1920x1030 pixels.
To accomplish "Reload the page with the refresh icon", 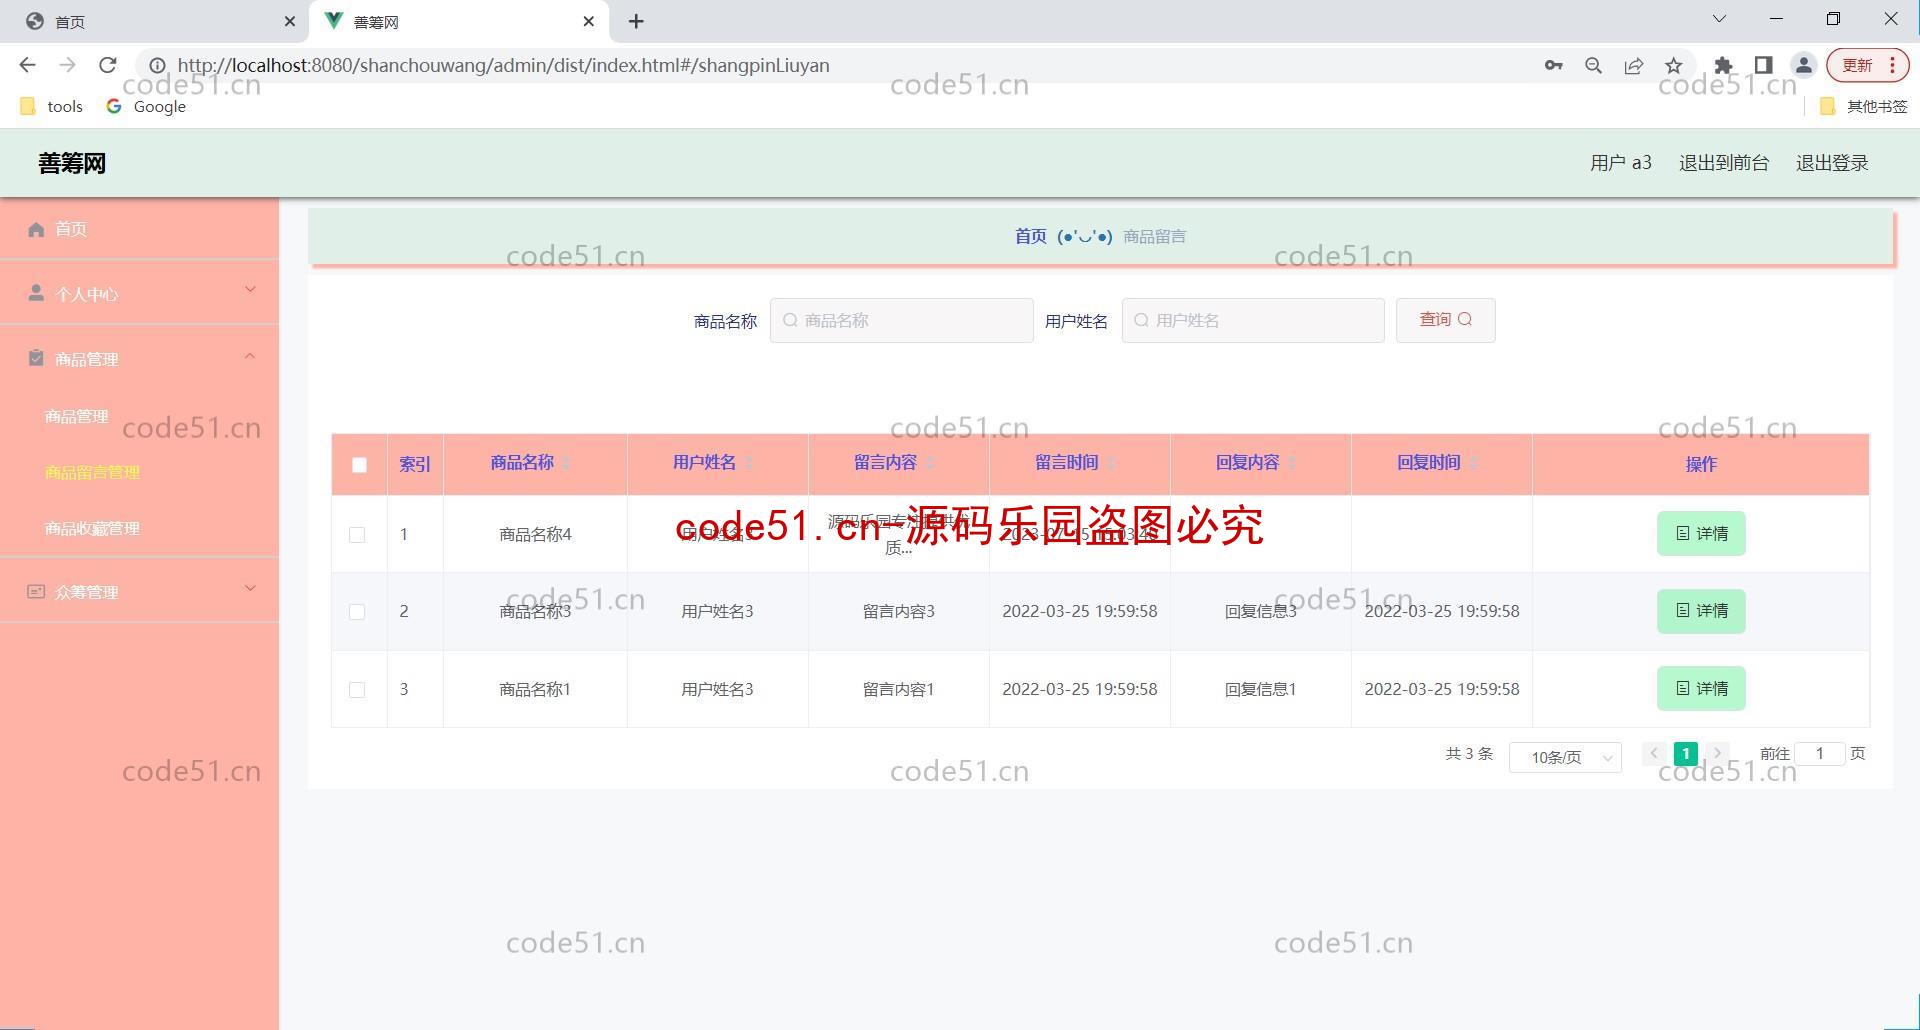I will pyautogui.click(x=108, y=65).
